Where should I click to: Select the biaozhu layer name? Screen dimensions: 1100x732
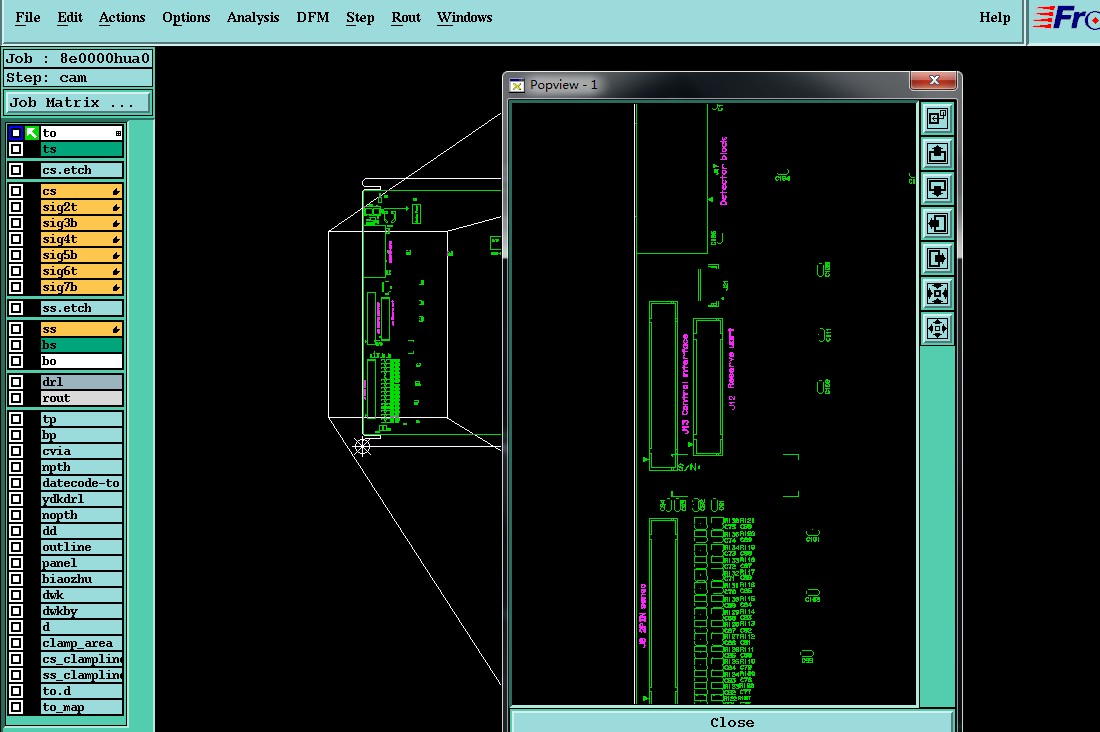point(81,579)
